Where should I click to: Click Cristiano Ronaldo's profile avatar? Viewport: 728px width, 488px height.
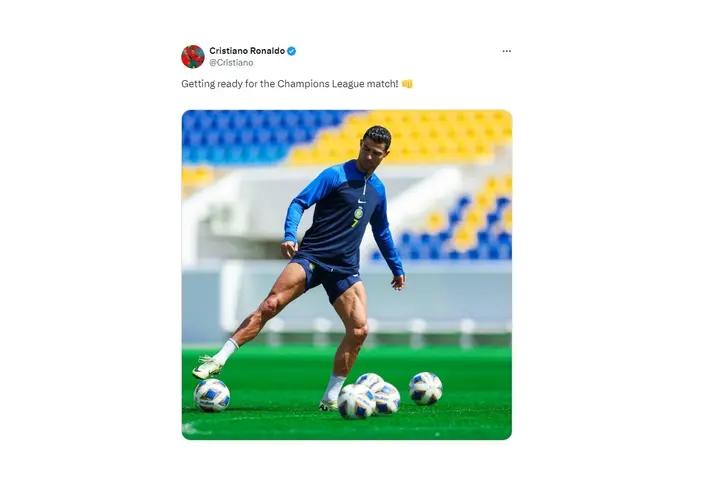click(x=192, y=56)
